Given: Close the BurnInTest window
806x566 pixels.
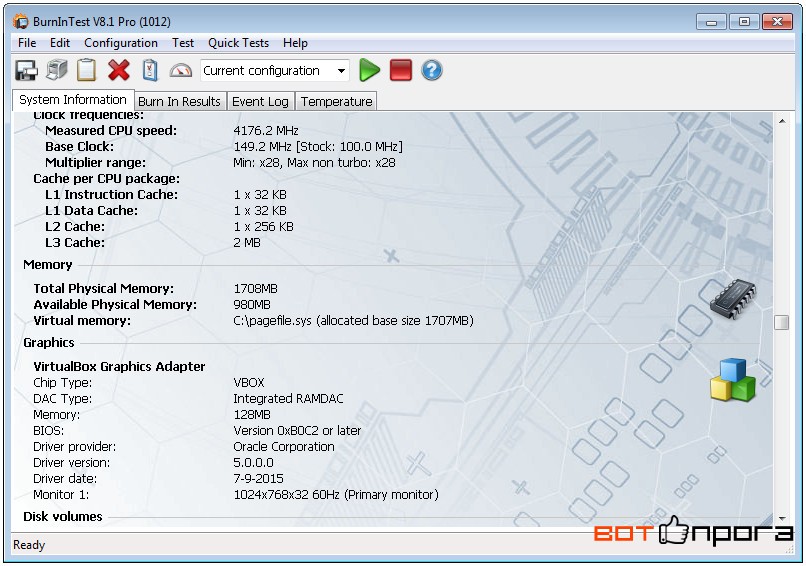Looking at the screenshot, I should (x=777, y=22).
